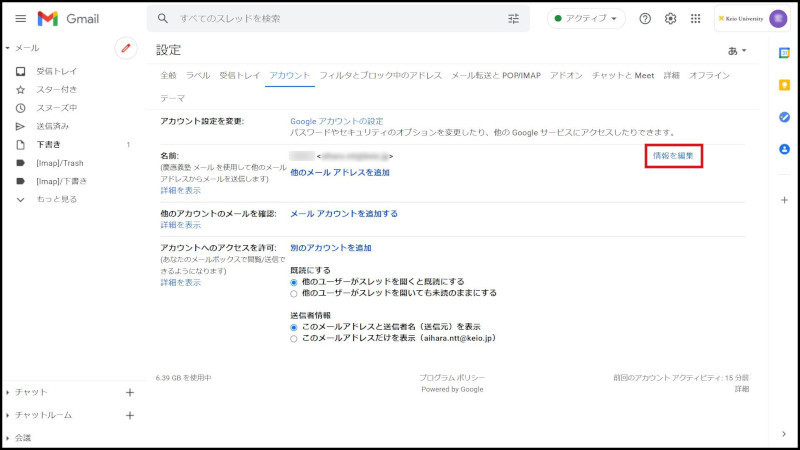Open the settings gear icon
The height and width of the screenshot is (450, 800).
point(671,19)
